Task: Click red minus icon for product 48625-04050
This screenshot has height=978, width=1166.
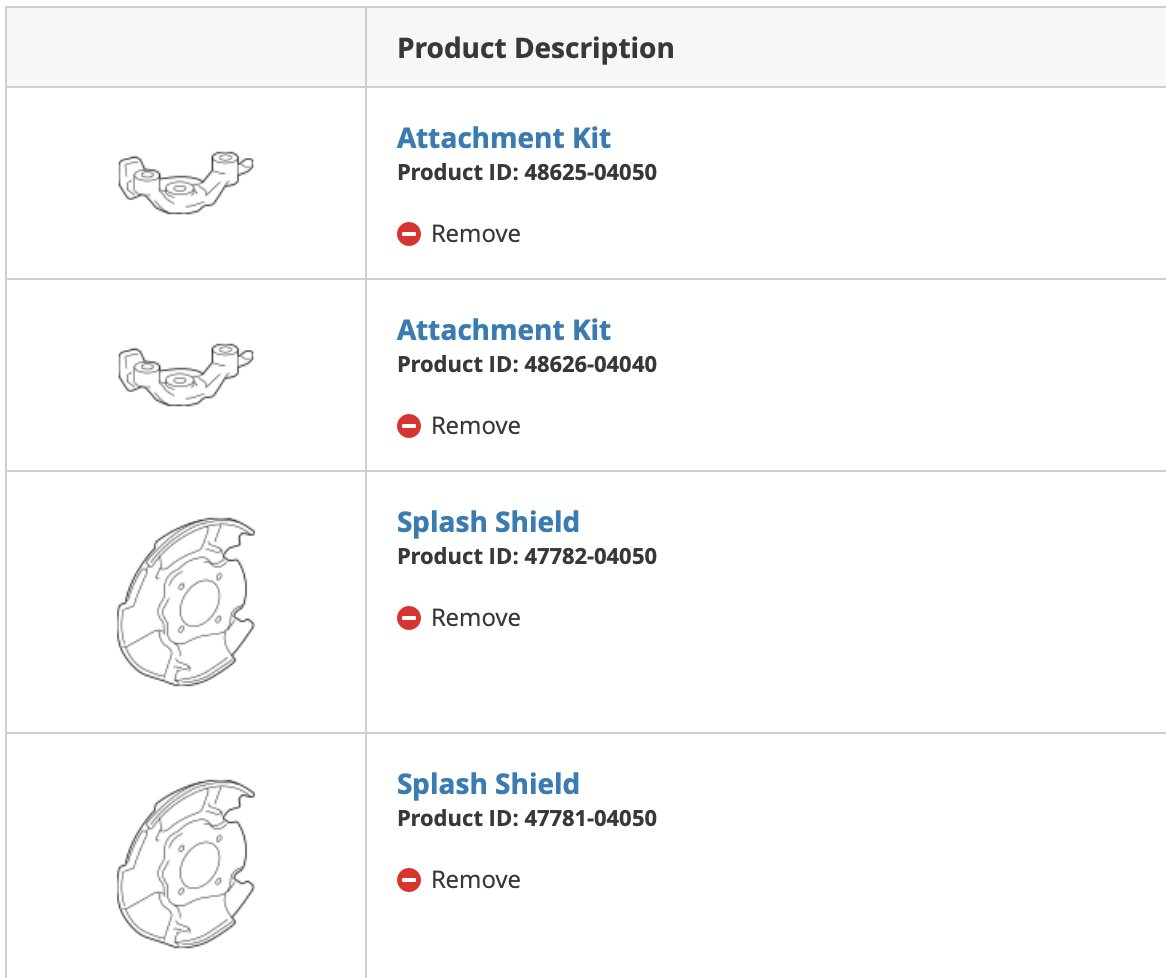Action: coord(409,234)
